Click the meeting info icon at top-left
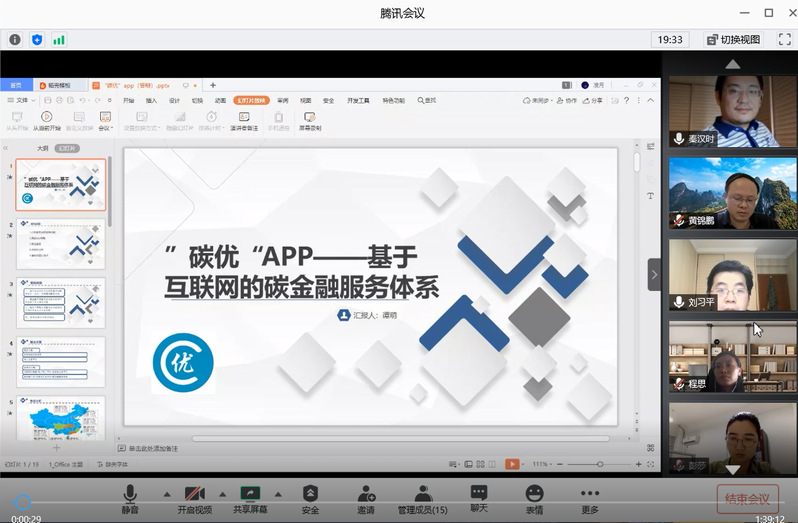 [x=15, y=40]
